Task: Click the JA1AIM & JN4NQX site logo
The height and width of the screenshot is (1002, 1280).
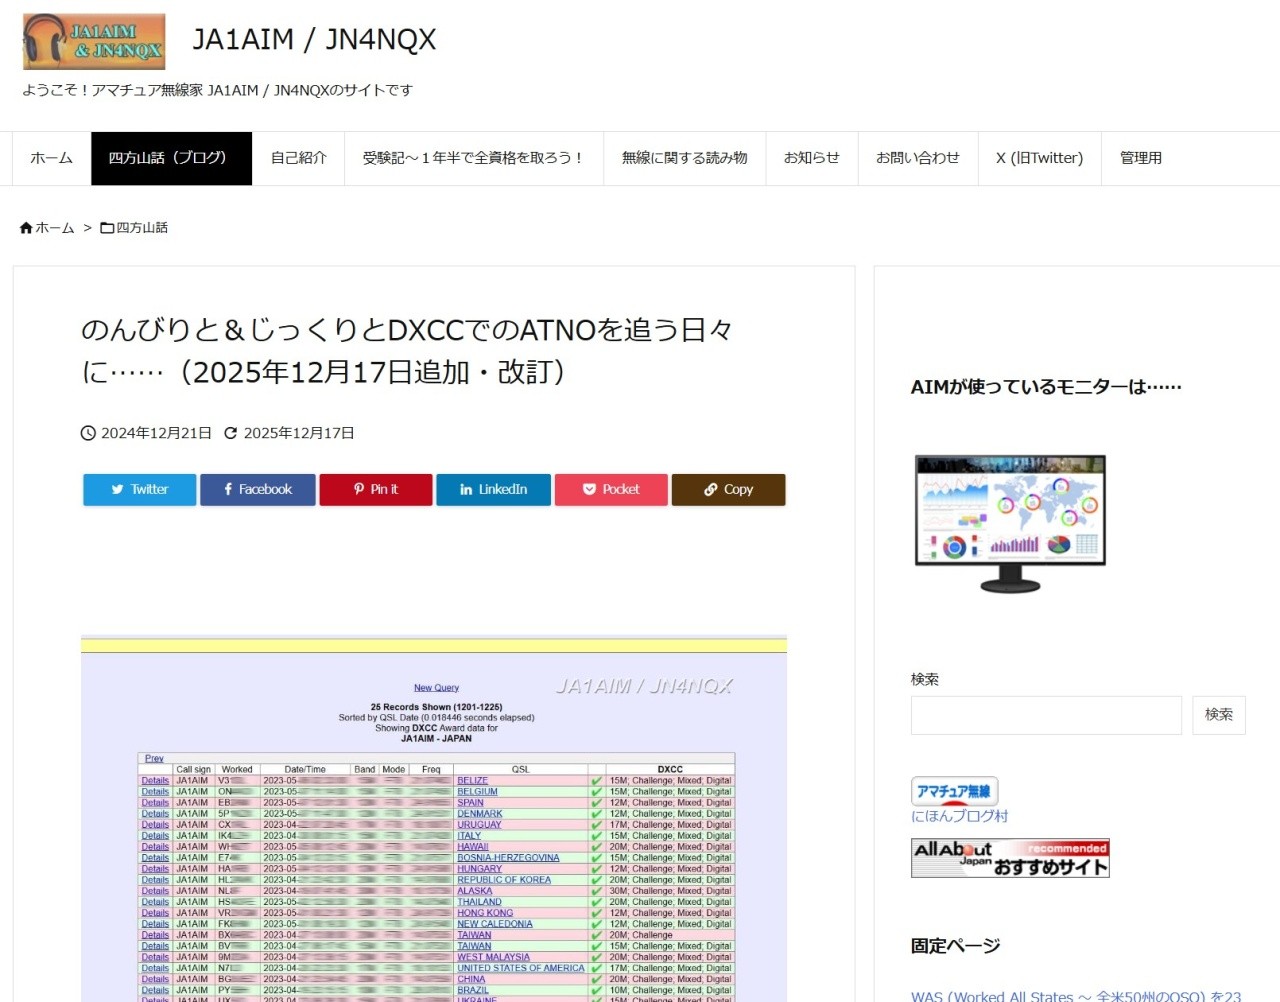Action: coord(94,42)
